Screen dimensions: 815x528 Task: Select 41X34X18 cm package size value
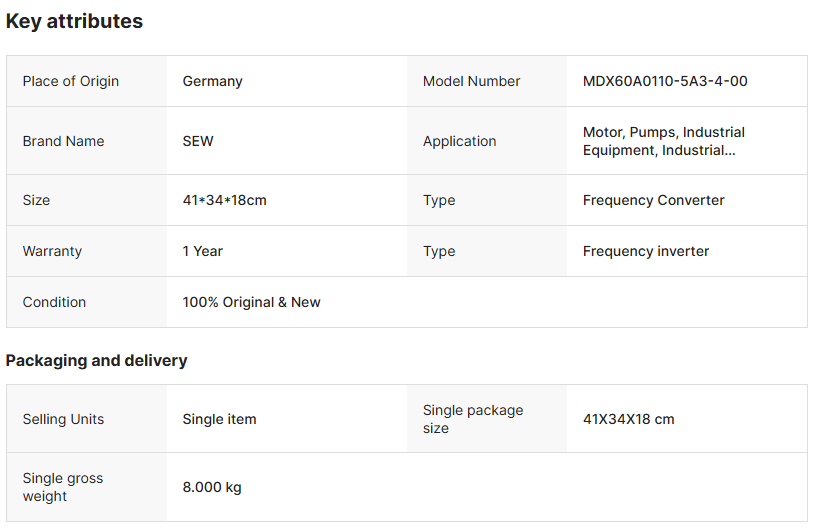tap(628, 419)
